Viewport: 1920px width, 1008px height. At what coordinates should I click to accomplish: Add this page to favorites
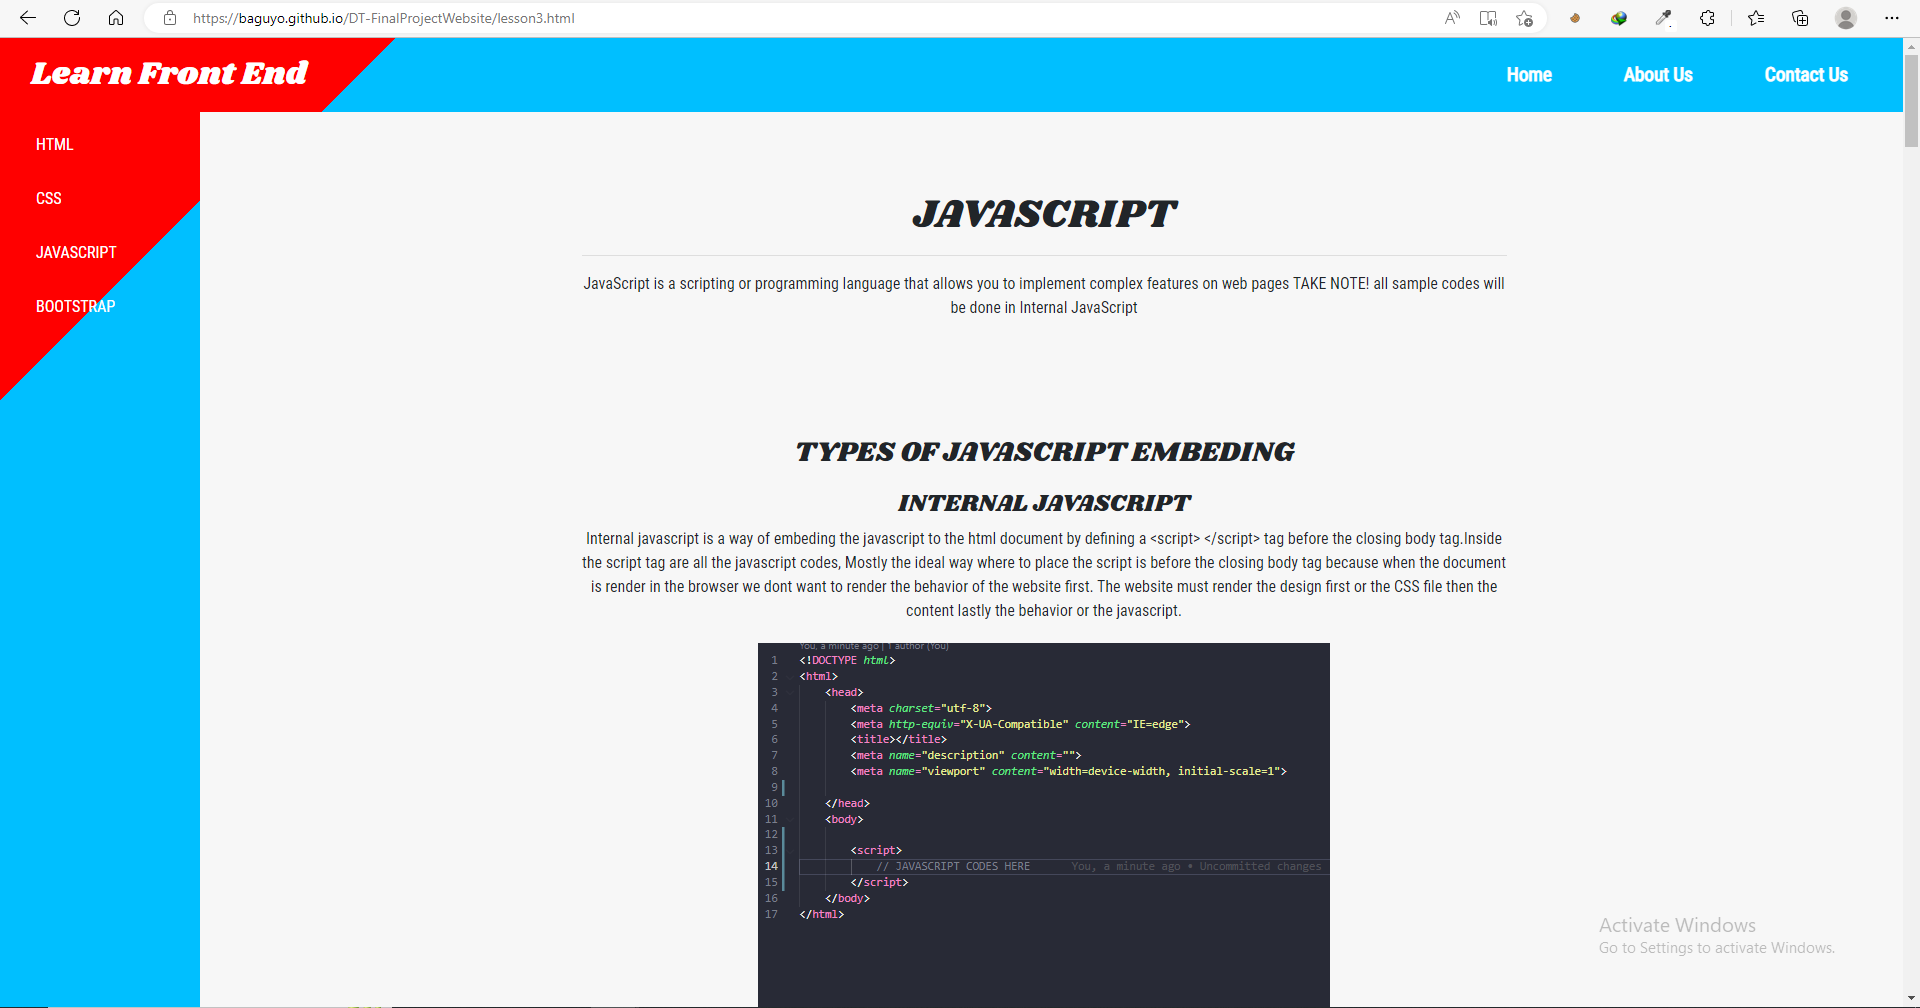coord(1524,18)
